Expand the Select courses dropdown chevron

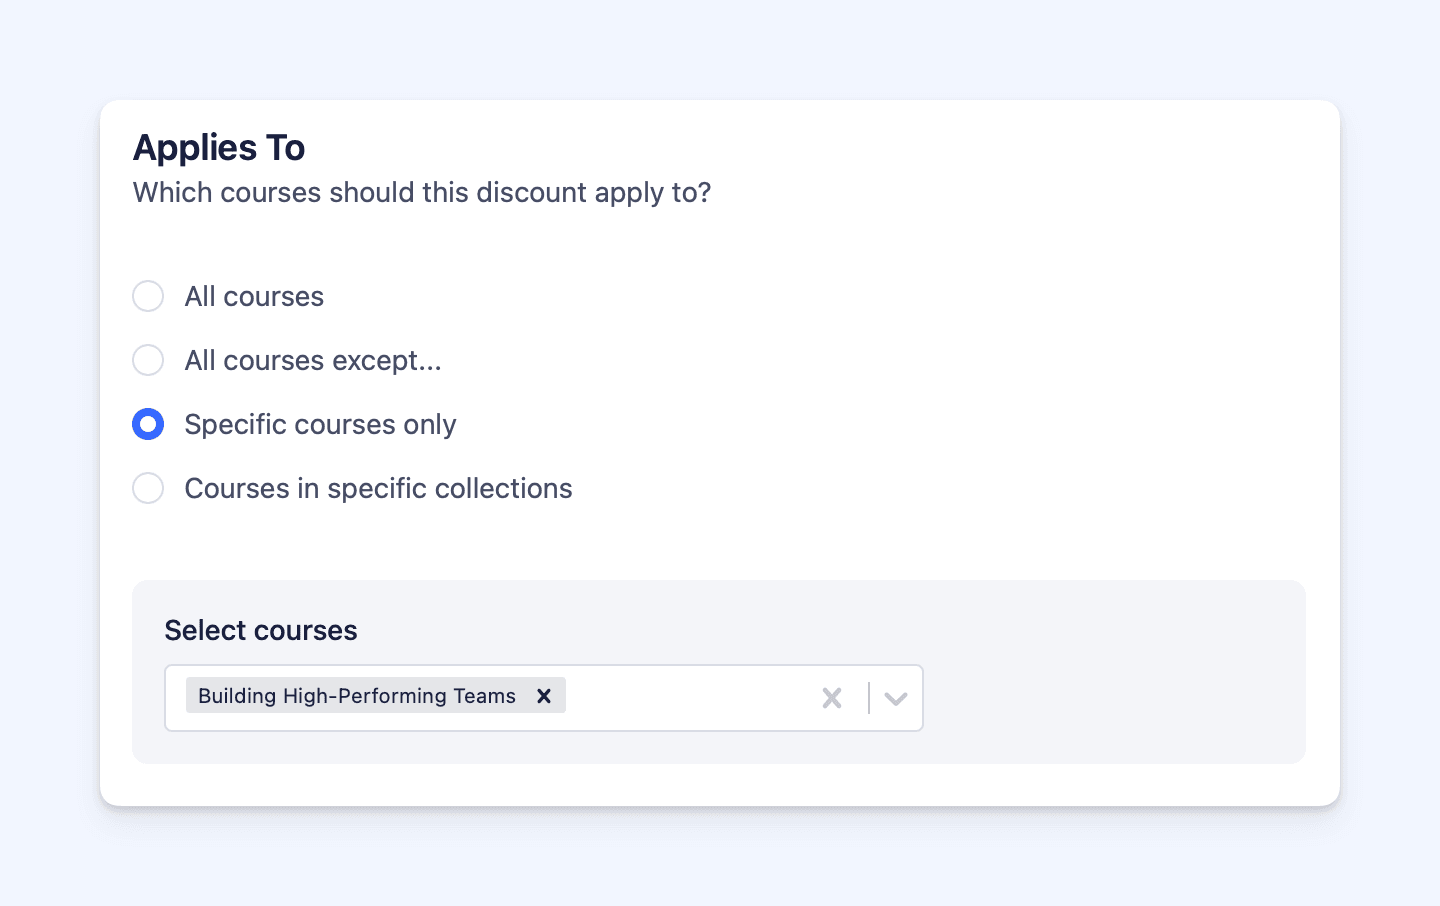click(896, 698)
